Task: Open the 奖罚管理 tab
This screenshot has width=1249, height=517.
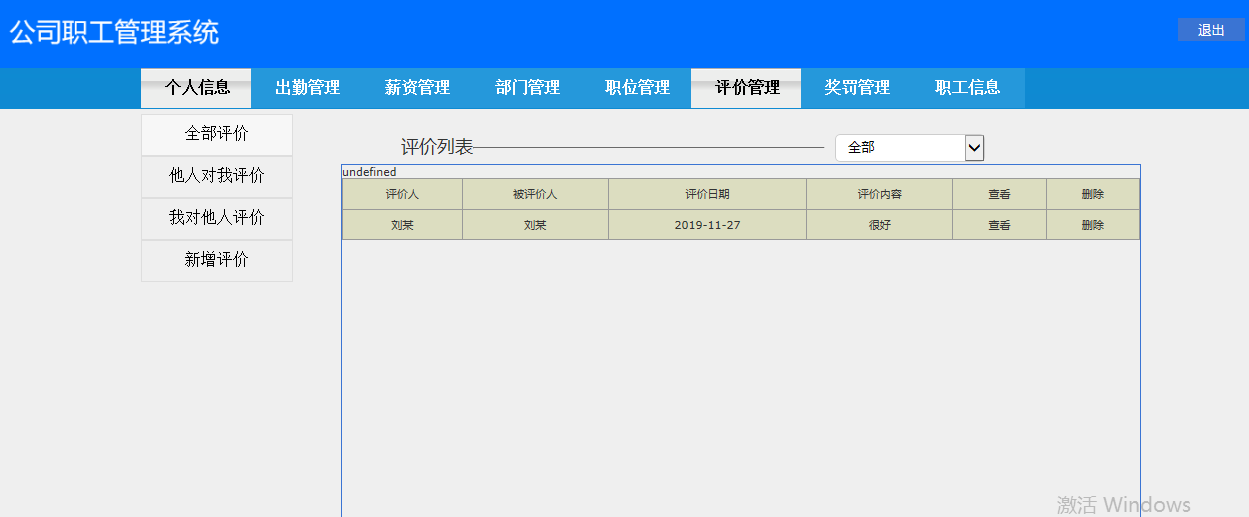Action: (x=857, y=88)
